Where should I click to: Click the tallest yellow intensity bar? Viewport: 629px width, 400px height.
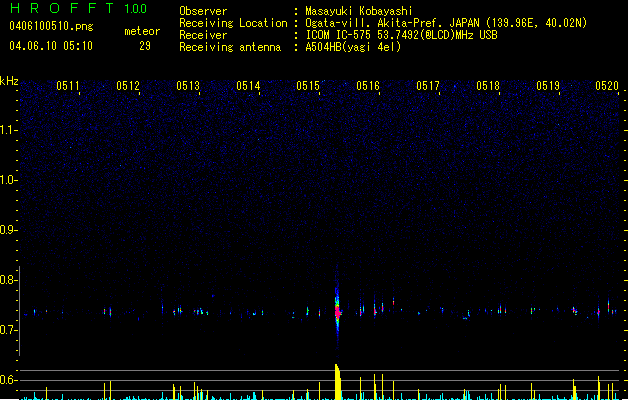pos(338,382)
